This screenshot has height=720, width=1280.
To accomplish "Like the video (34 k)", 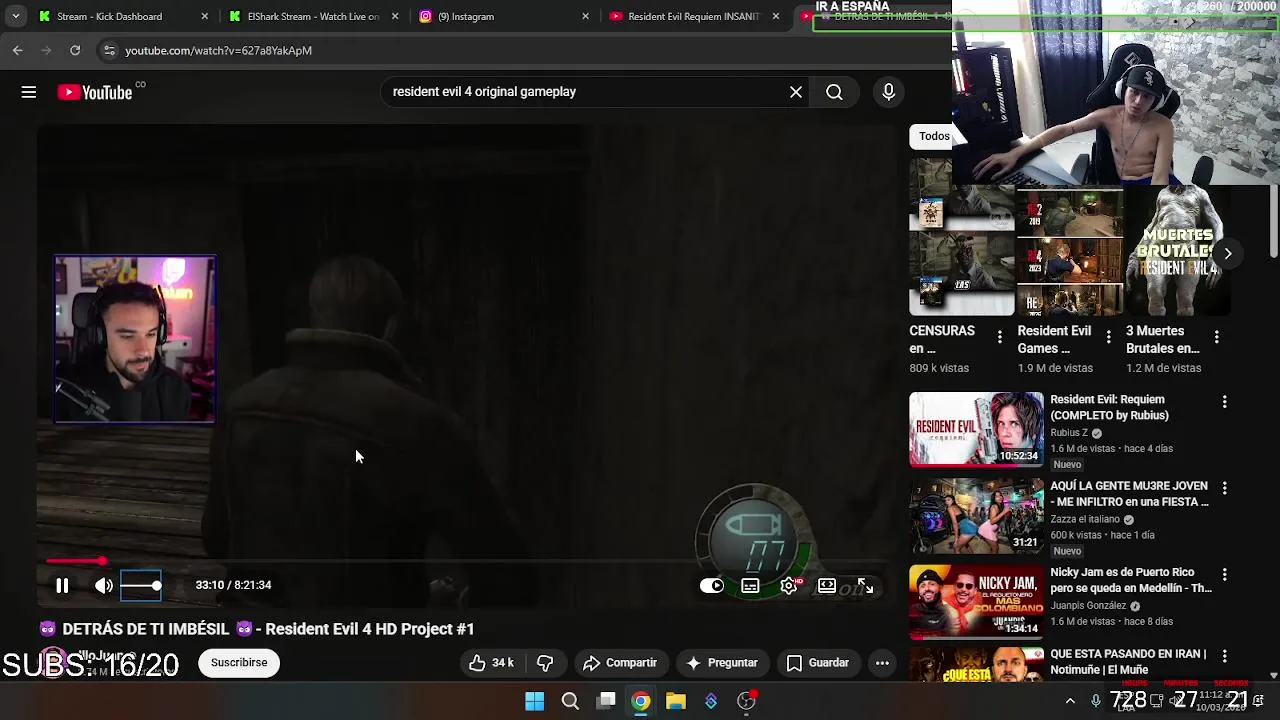I will click(x=491, y=663).
